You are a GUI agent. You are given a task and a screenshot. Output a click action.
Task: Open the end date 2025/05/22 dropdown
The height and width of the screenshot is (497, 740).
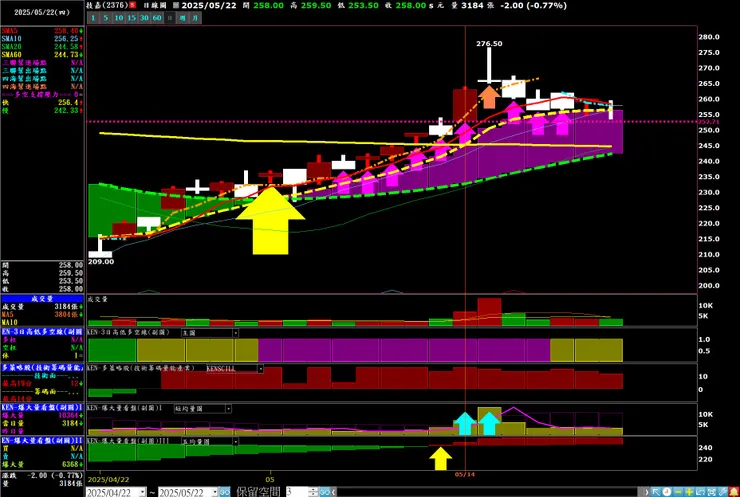click(215, 492)
